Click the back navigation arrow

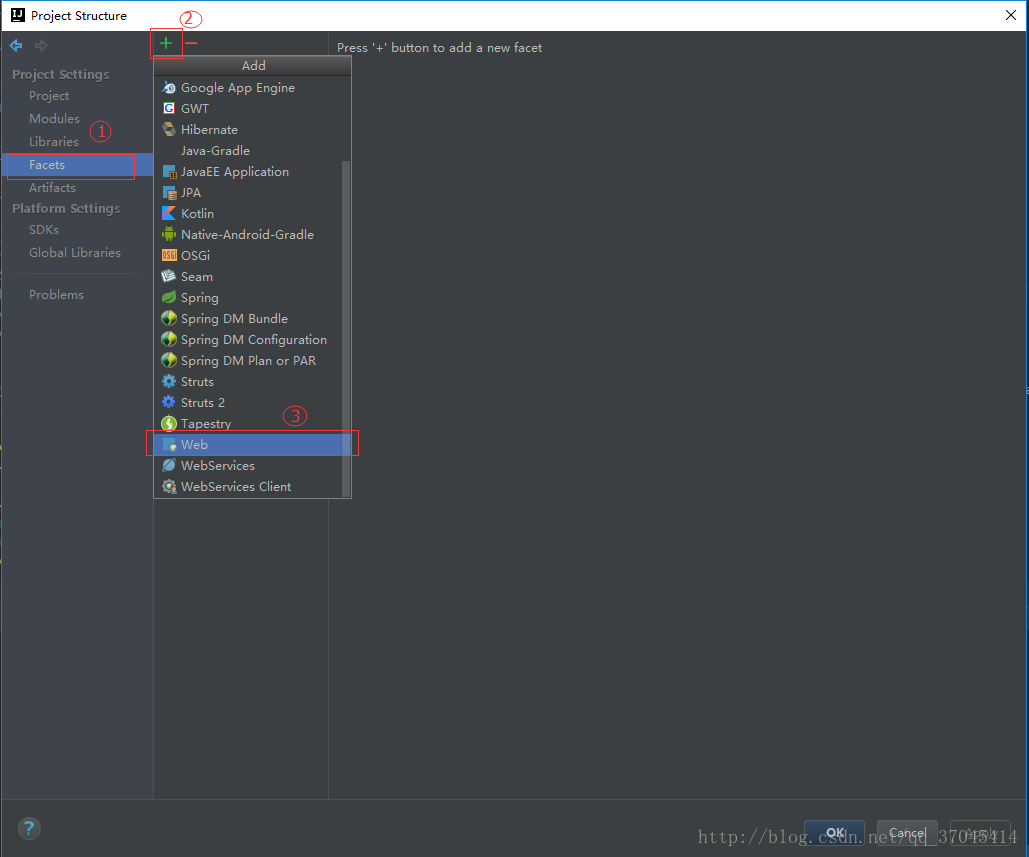pyautogui.click(x=16, y=45)
